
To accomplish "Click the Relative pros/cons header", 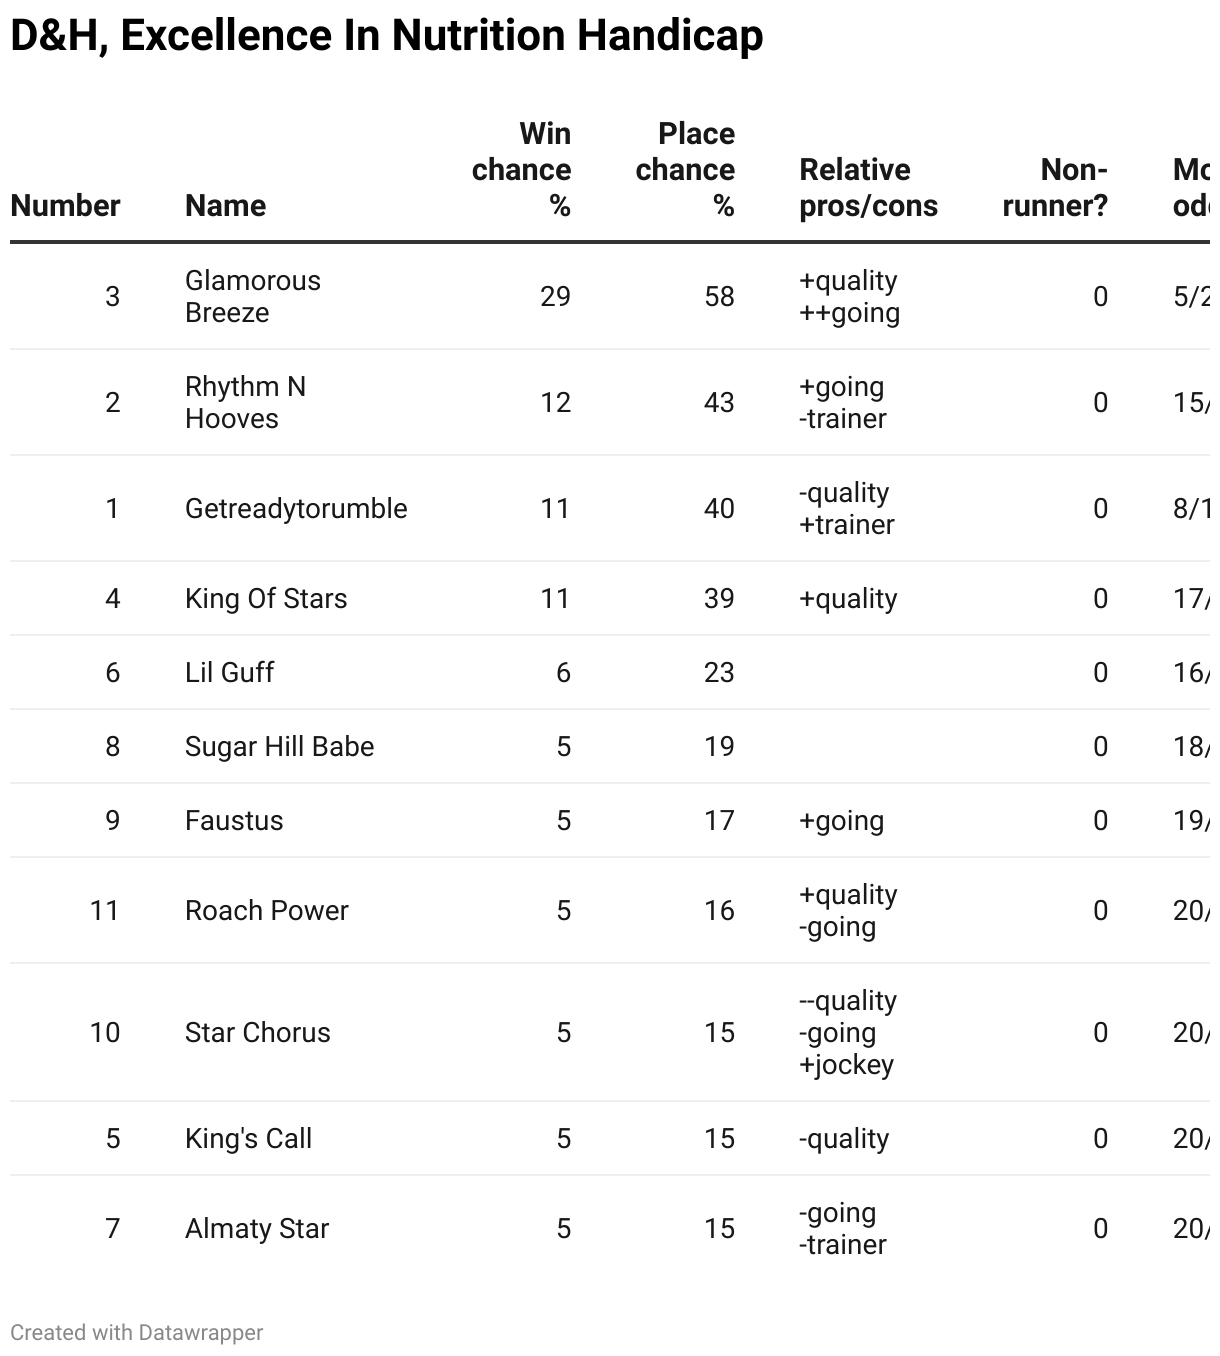I will (868, 188).
